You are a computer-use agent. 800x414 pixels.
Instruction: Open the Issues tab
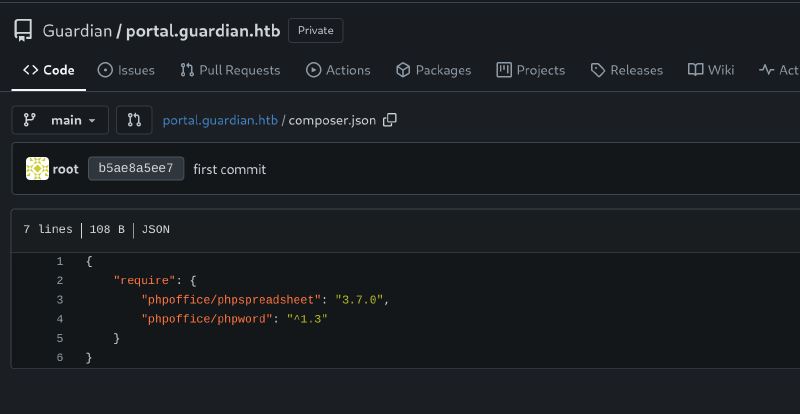click(x=126, y=70)
